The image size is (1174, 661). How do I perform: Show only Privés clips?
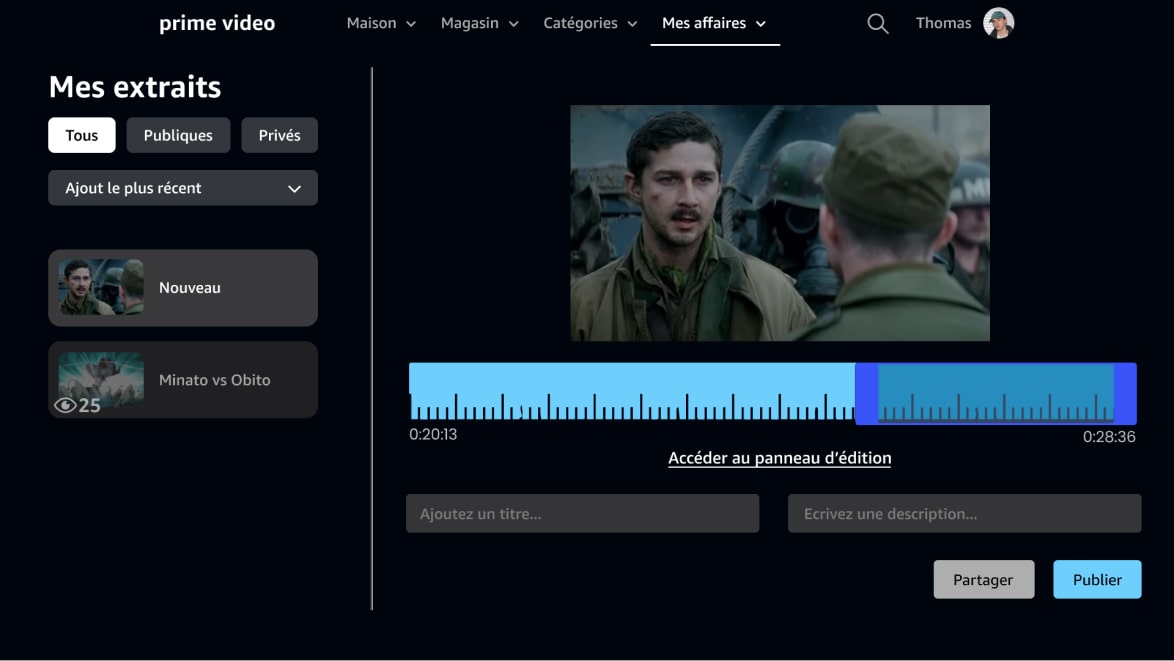pyautogui.click(x=279, y=135)
